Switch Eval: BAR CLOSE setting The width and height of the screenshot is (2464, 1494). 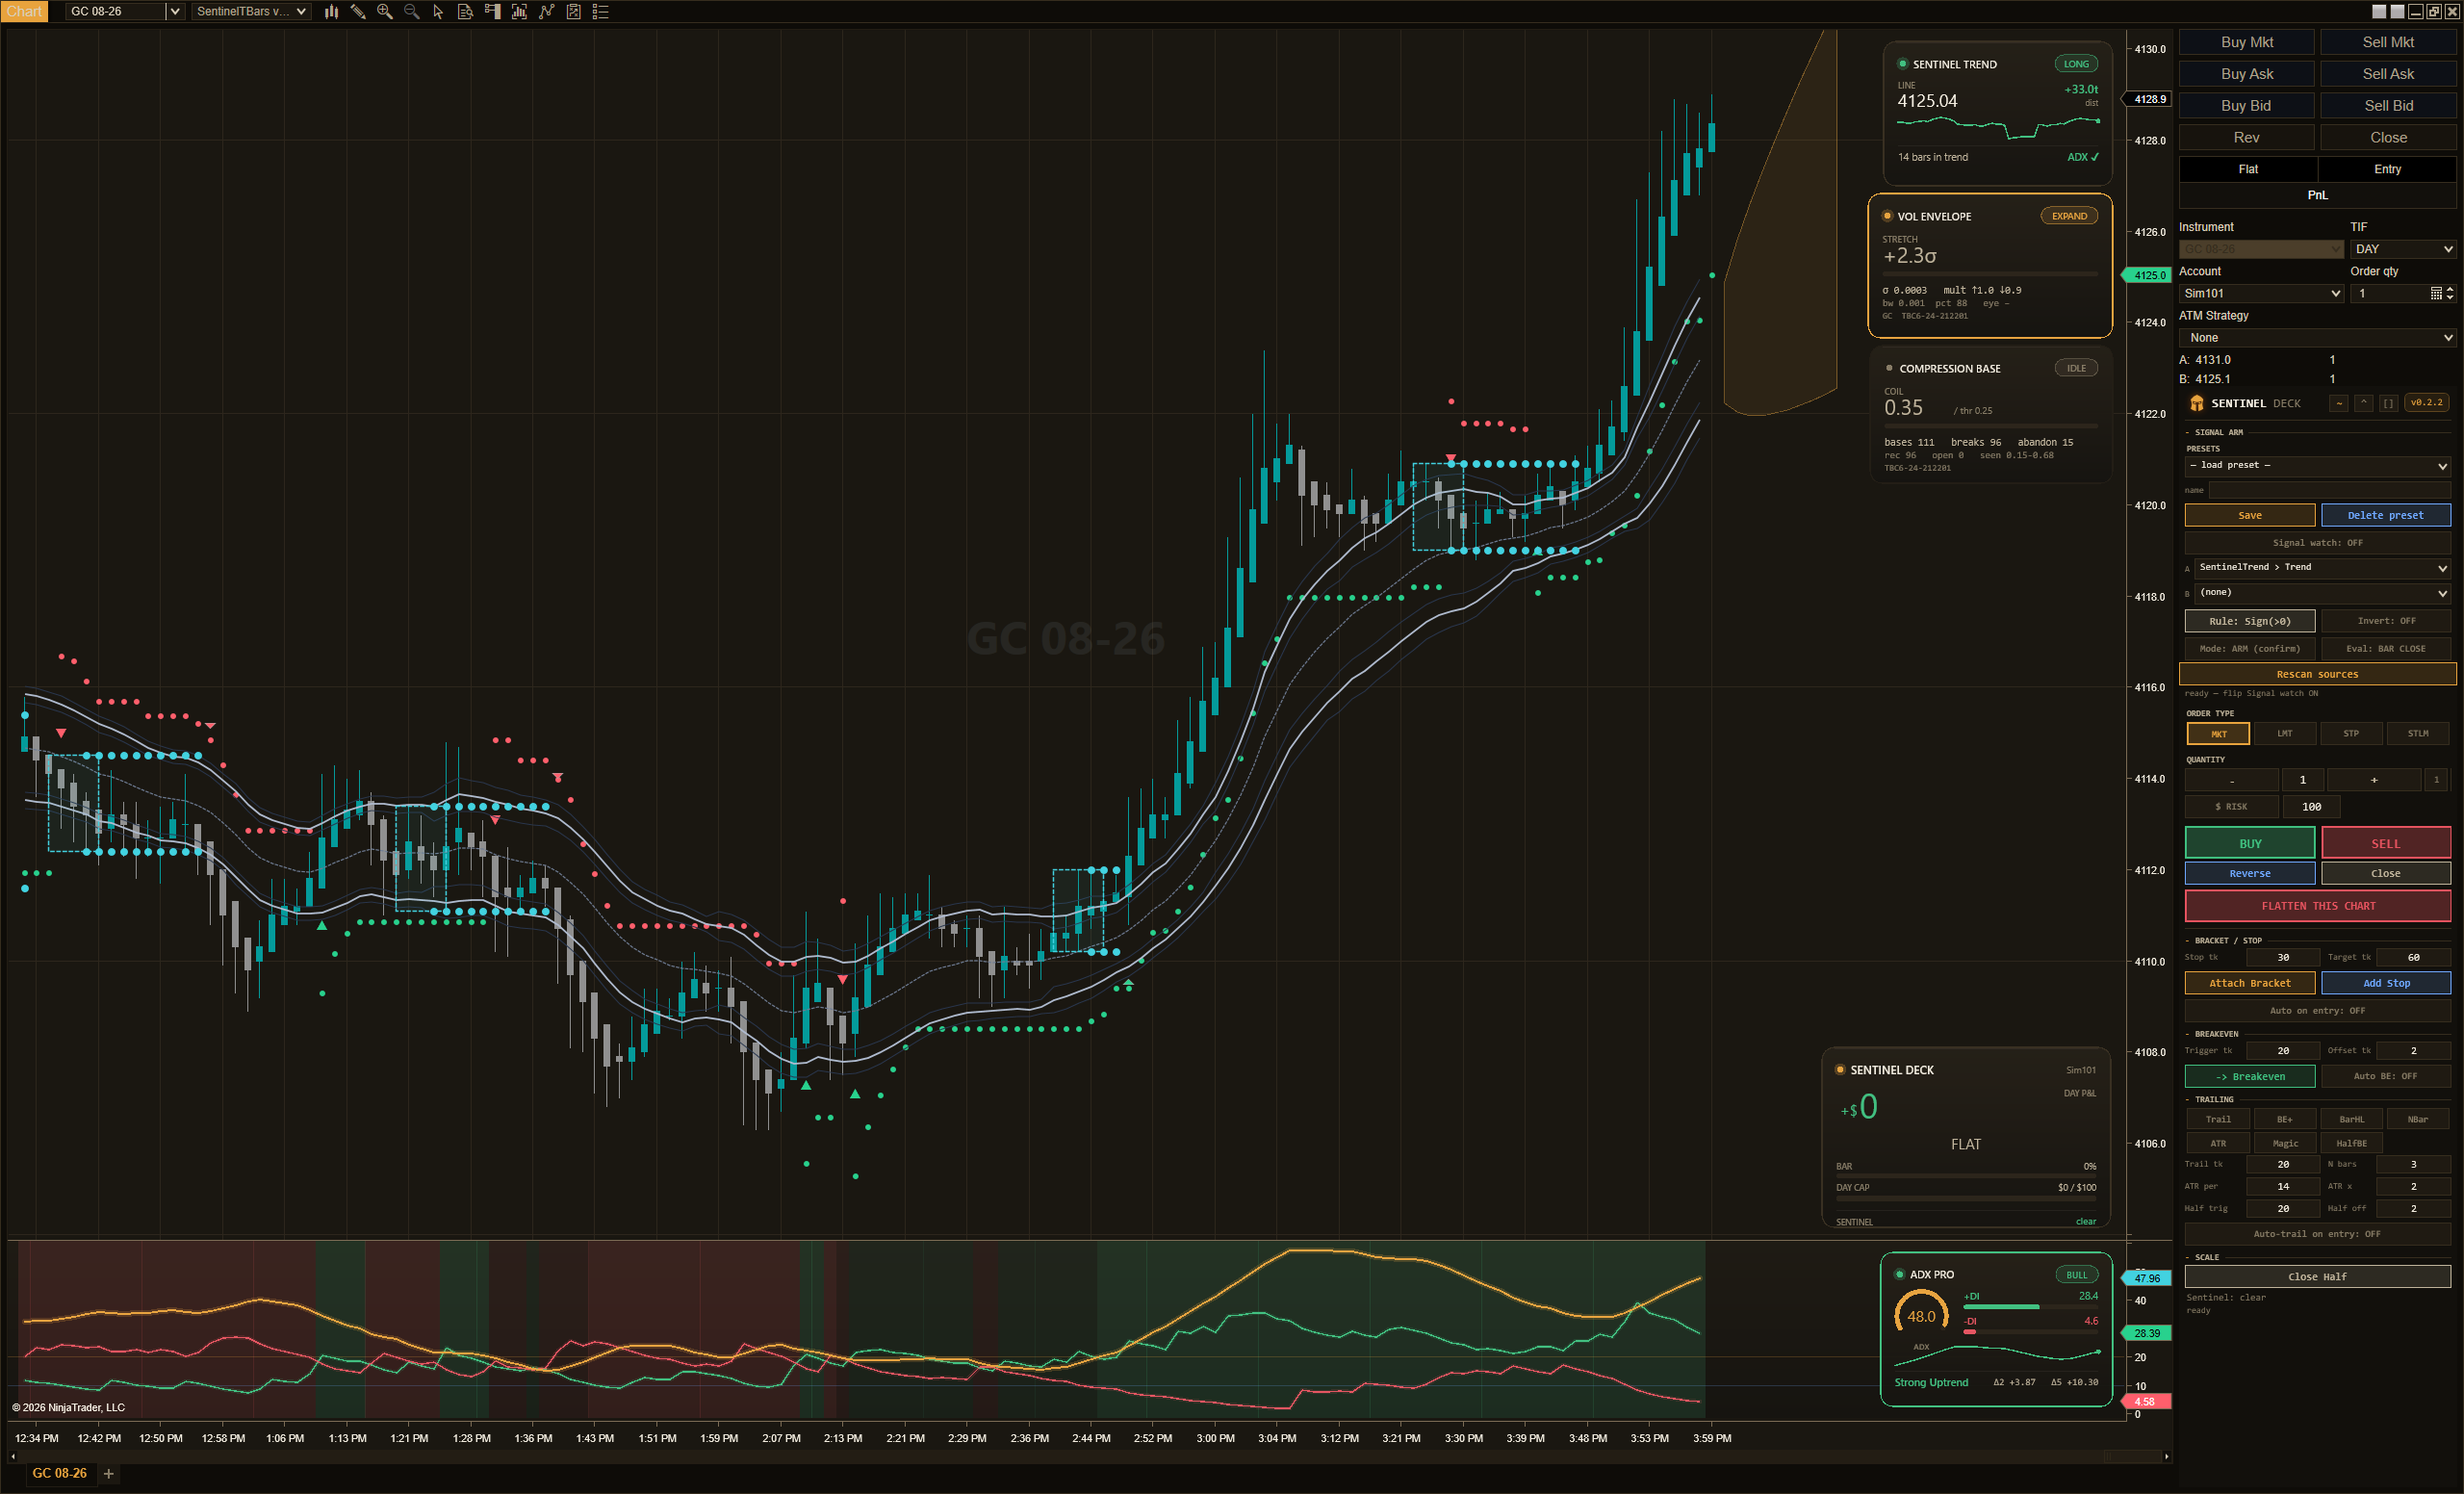2386,649
